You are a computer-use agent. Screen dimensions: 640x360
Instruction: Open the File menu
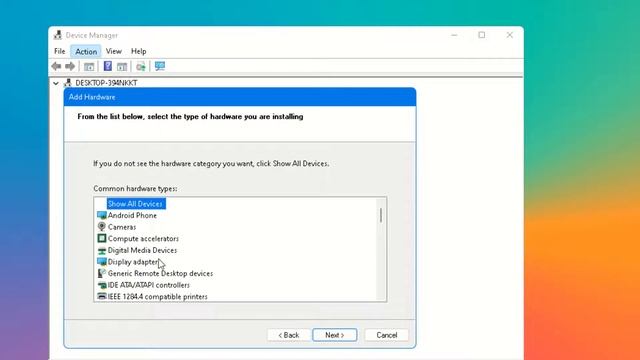[x=60, y=51]
